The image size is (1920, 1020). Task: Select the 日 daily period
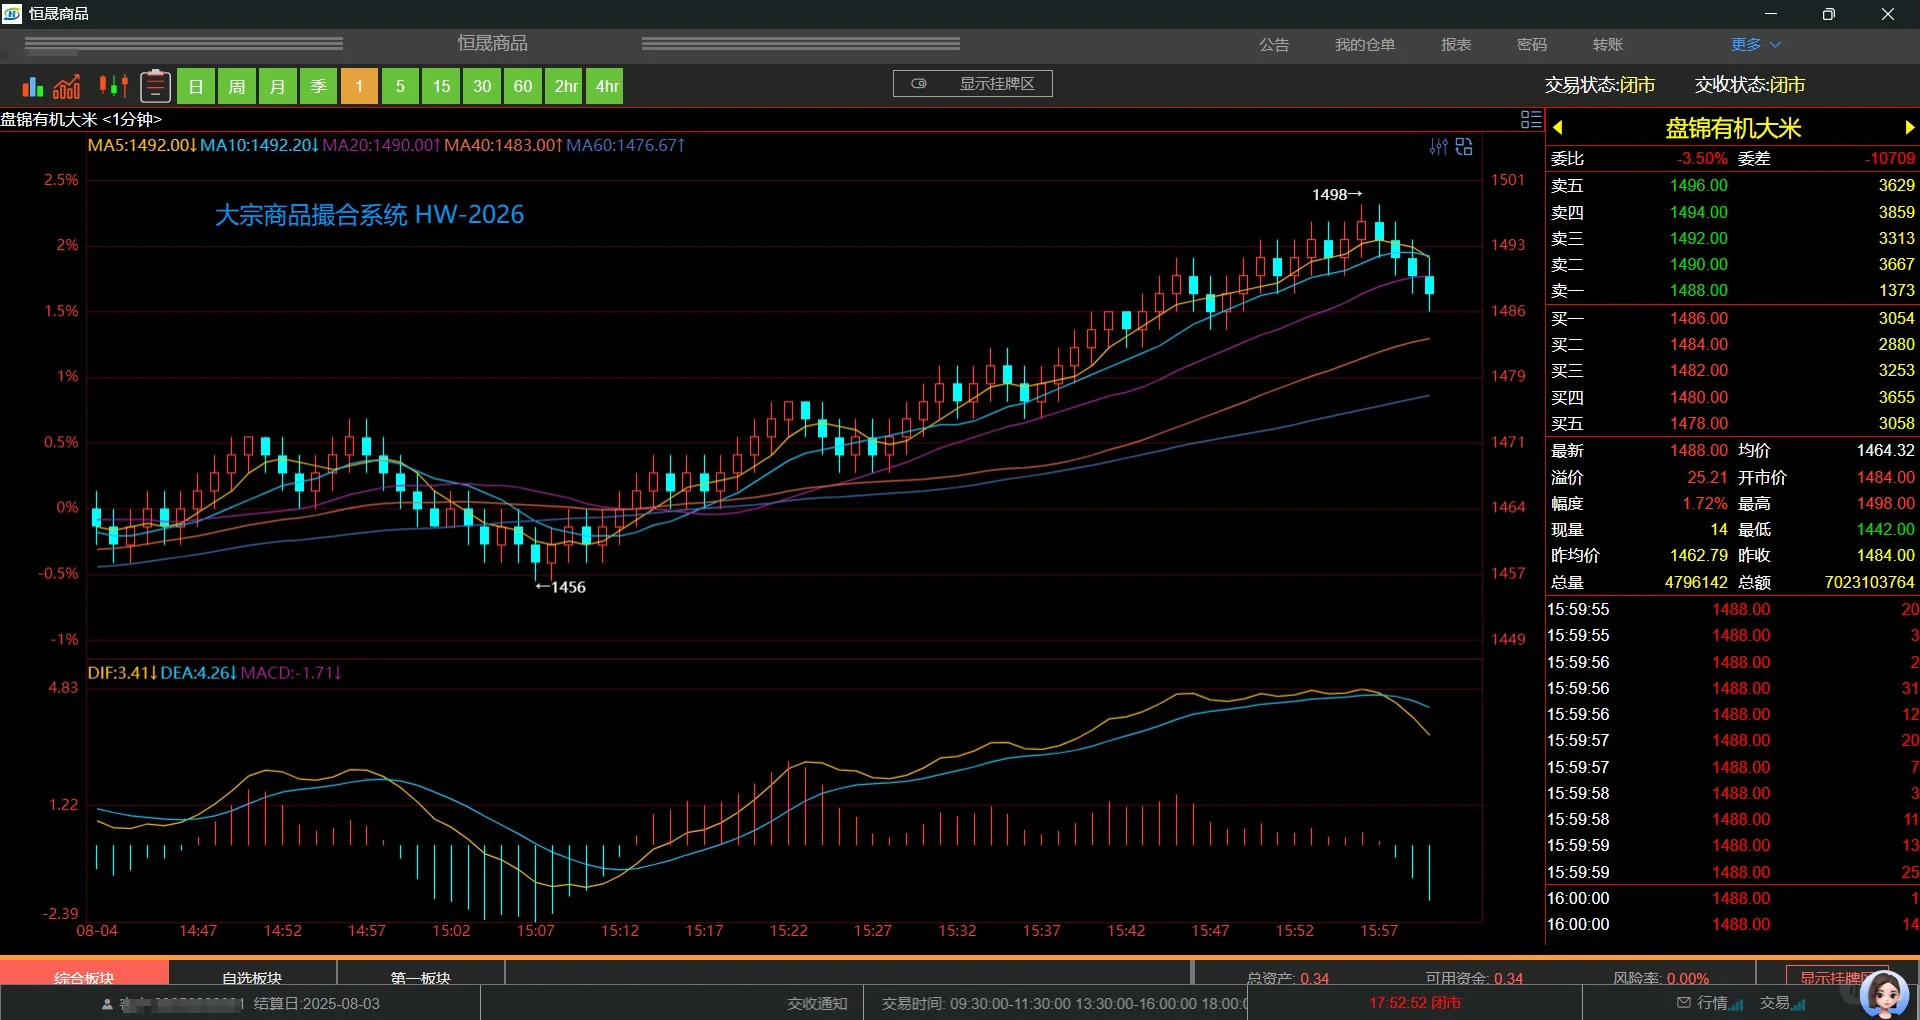[196, 86]
